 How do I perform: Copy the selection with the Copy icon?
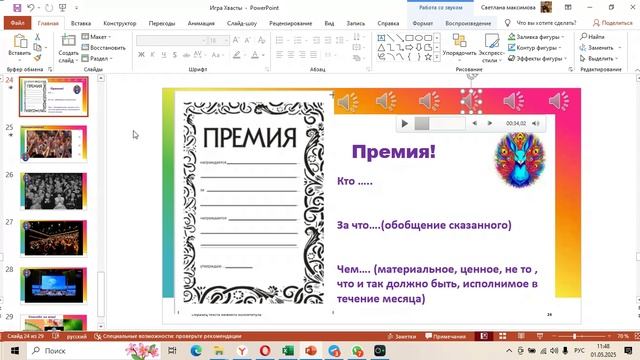click(x=37, y=47)
